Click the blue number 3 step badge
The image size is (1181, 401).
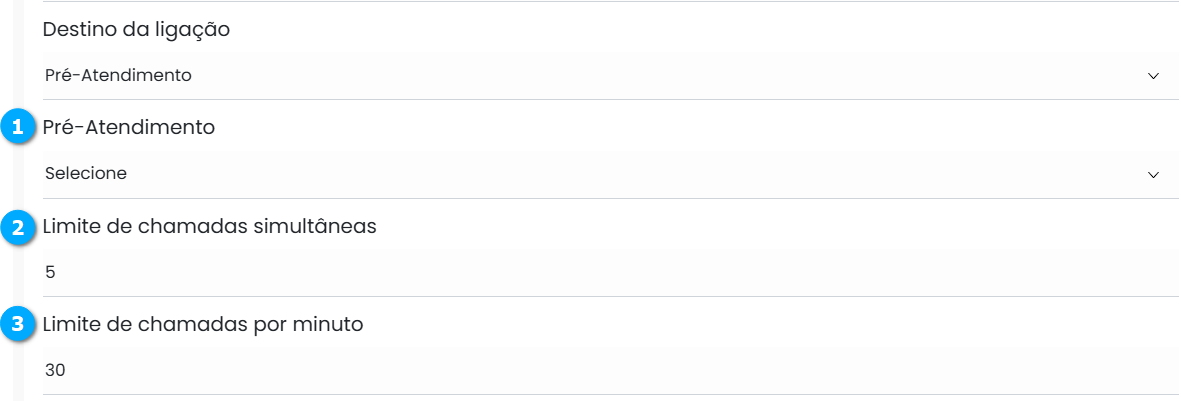[x=17, y=324]
